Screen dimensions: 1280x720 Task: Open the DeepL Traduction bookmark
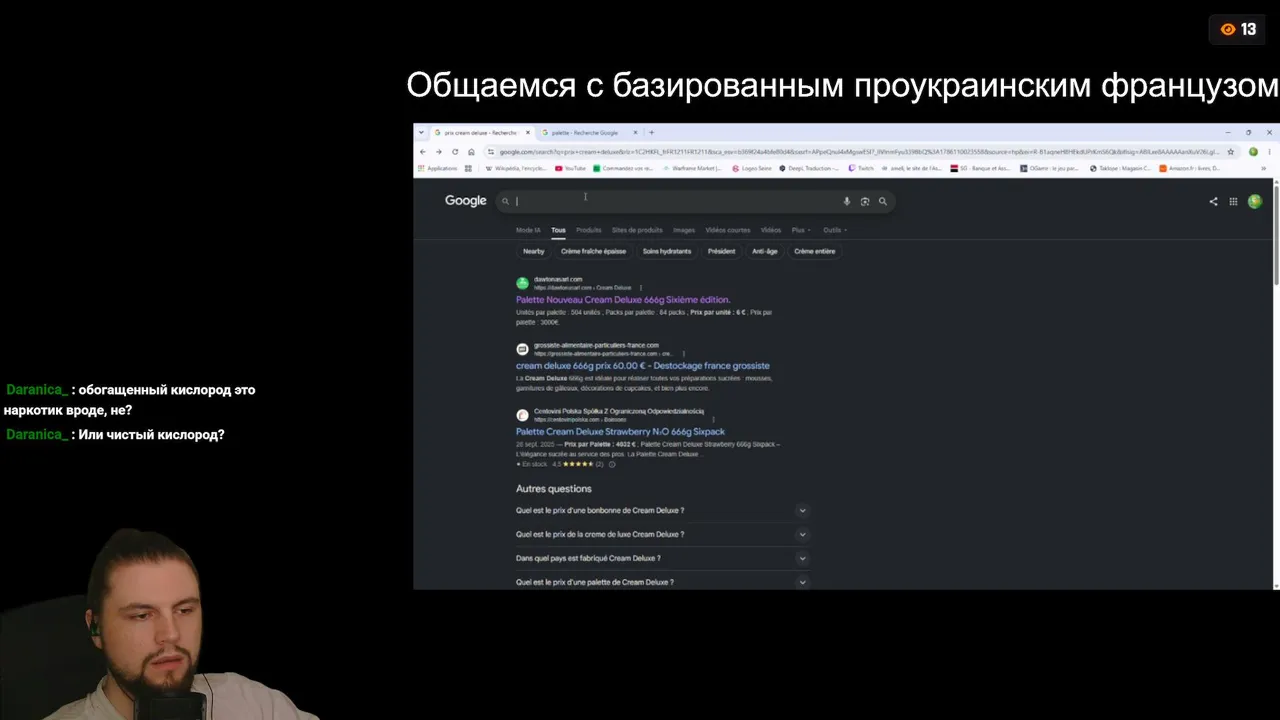(x=807, y=168)
